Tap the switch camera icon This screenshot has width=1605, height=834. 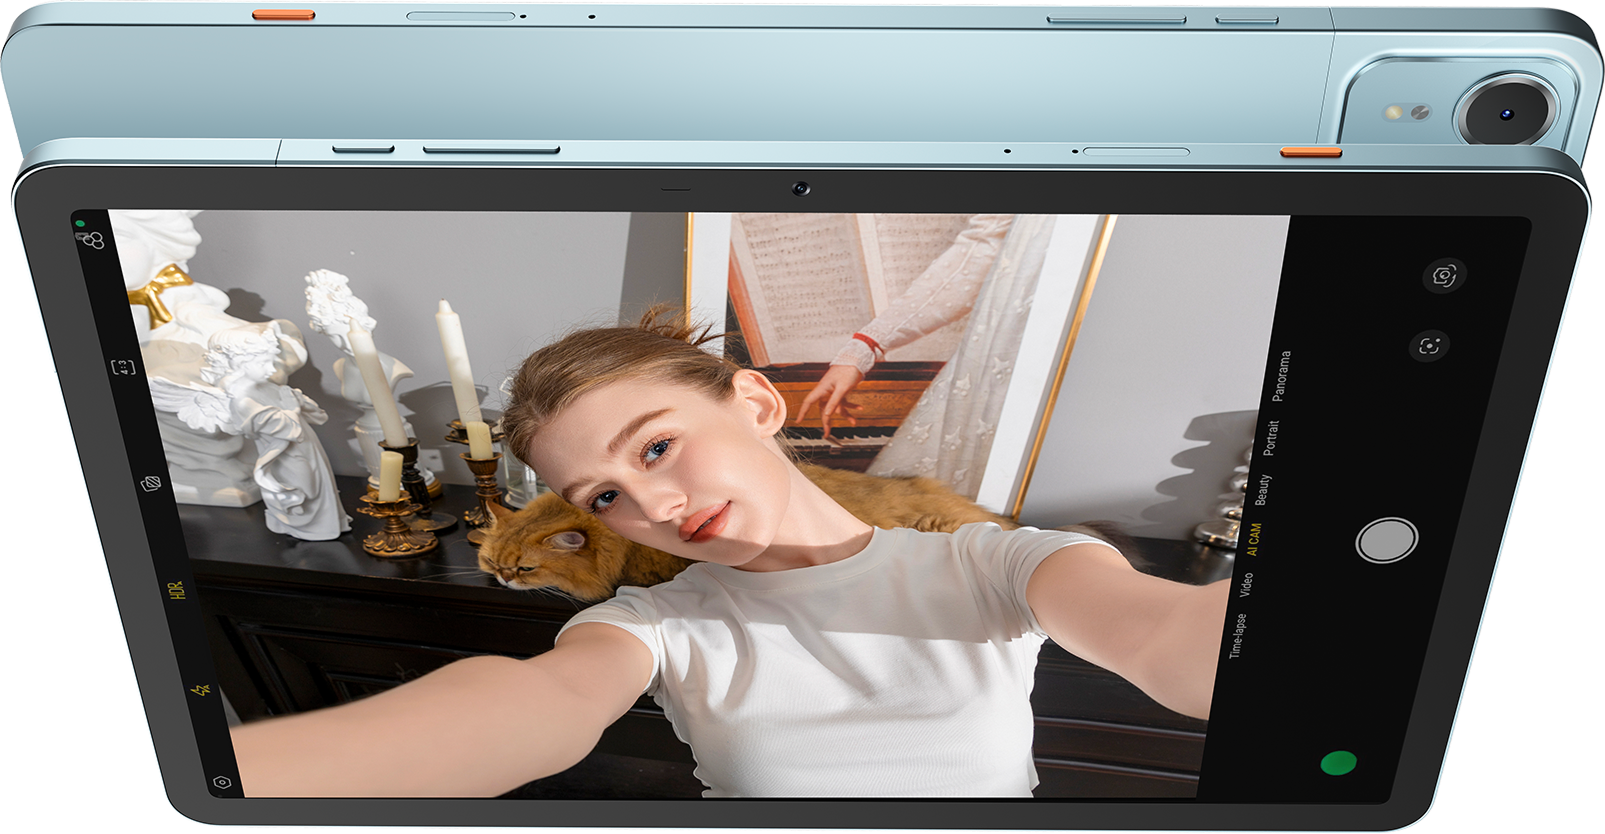point(1443,275)
